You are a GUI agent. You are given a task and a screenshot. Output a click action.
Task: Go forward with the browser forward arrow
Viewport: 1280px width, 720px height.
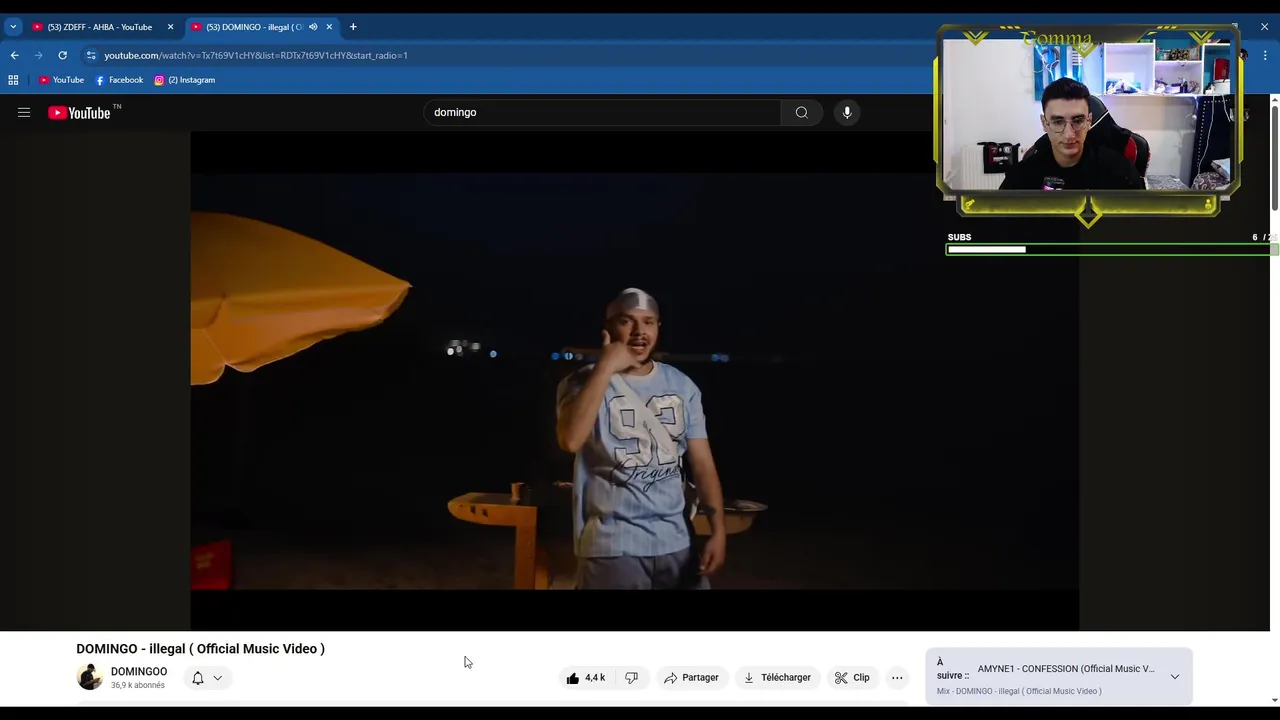(x=38, y=55)
